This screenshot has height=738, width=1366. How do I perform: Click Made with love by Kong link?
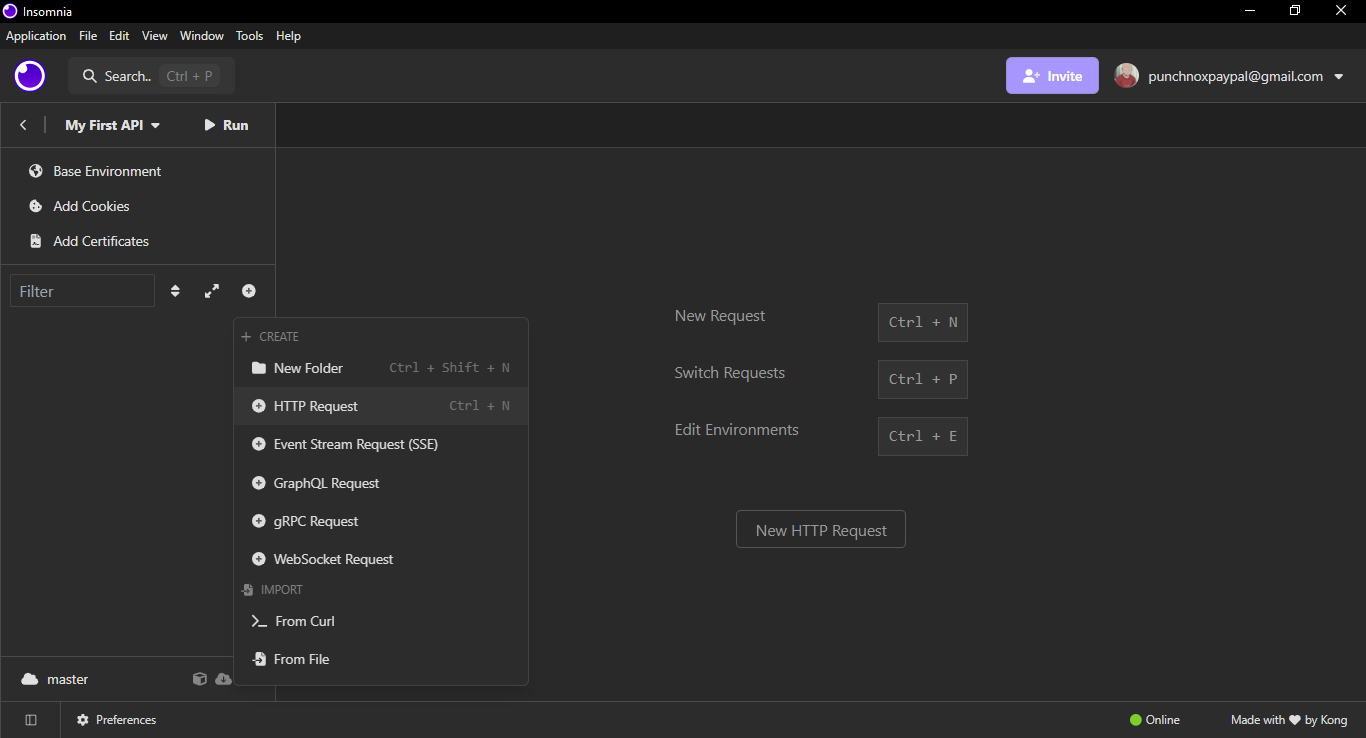1289,720
